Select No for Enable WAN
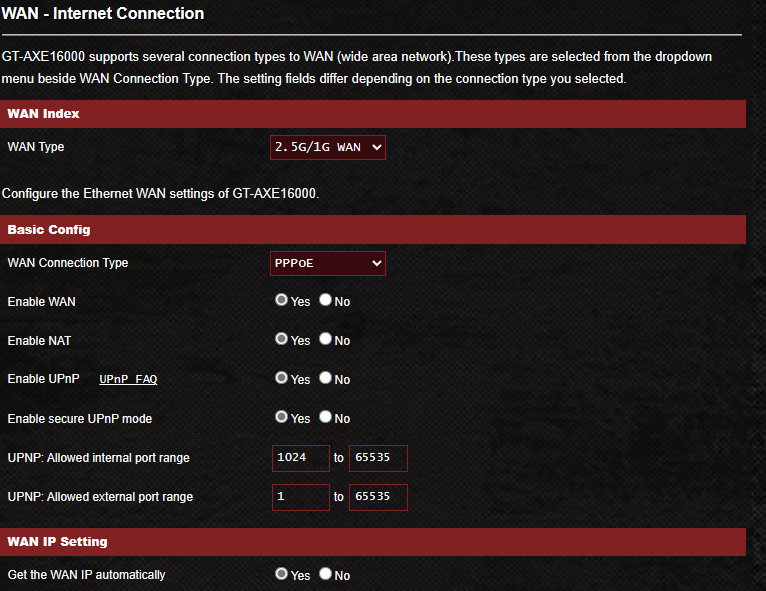The width and height of the screenshot is (766, 591). [x=325, y=300]
